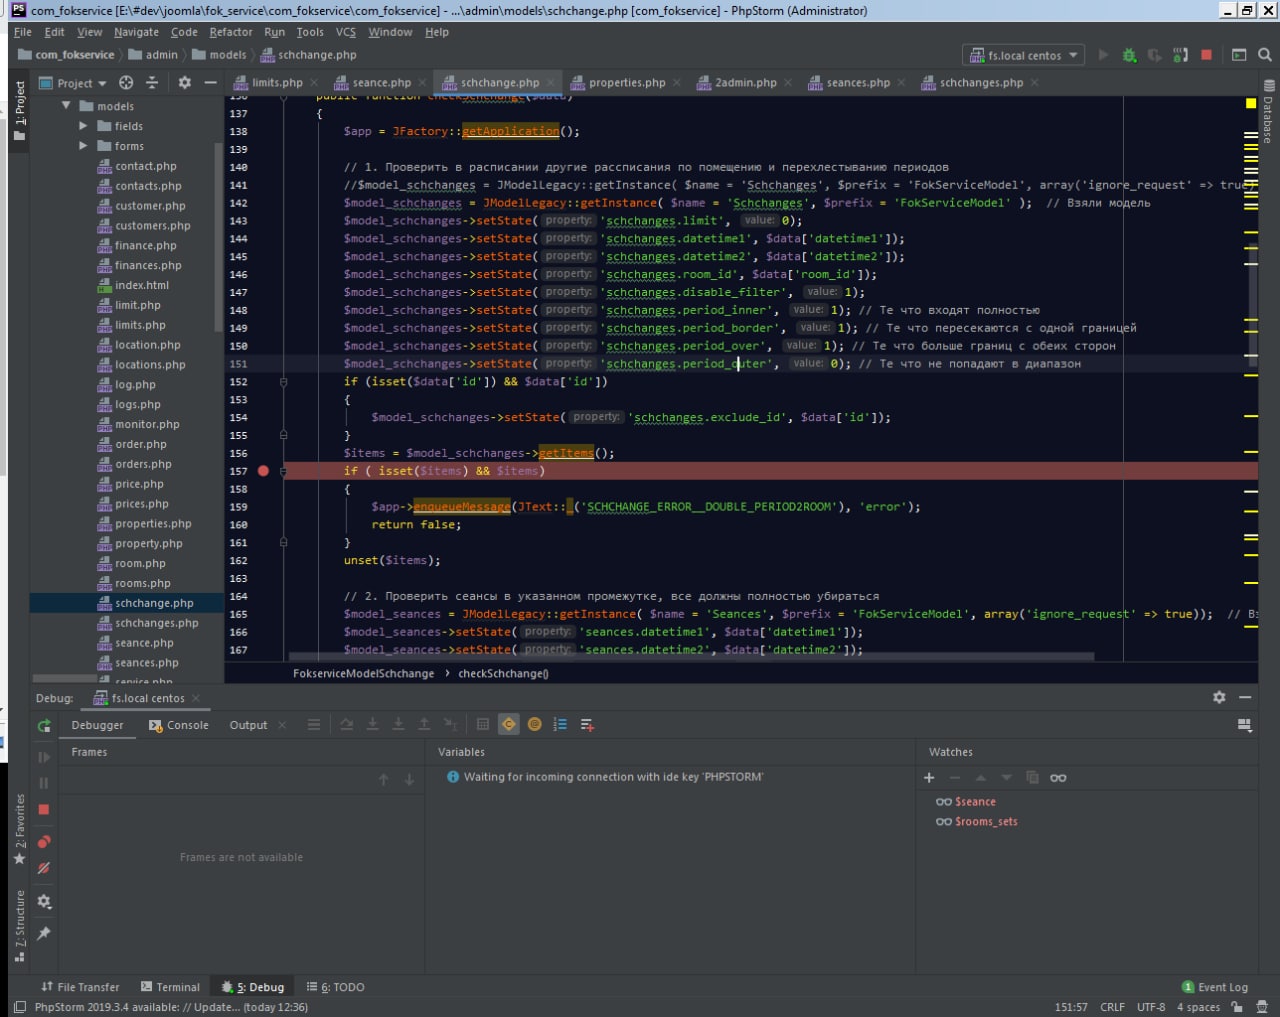Click the New Watch plus icon
This screenshot has width=1280, height=1017.
point(929,778)
